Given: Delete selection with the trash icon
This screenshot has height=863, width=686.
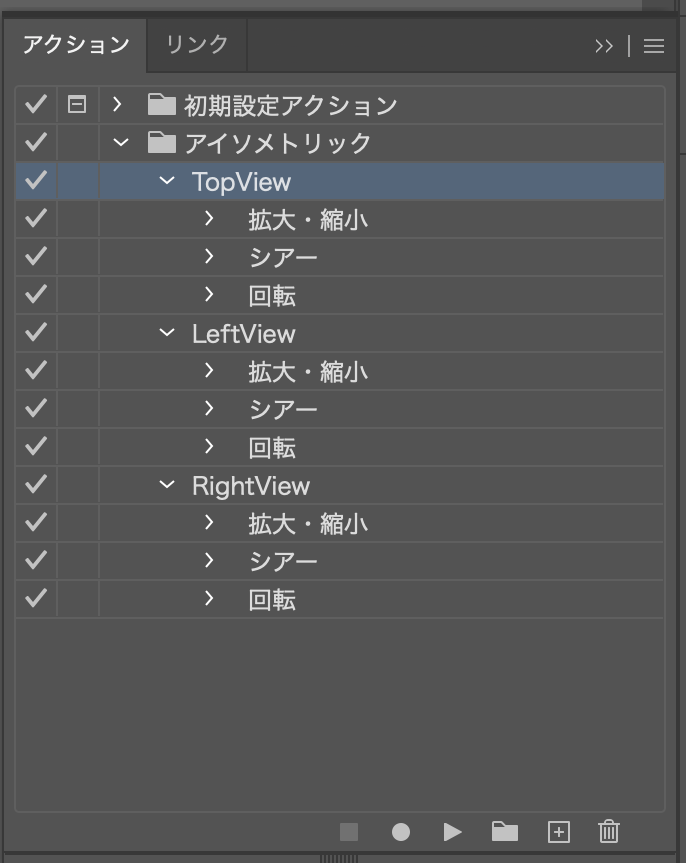Looking at the screenshot, I should coord(609,832).
